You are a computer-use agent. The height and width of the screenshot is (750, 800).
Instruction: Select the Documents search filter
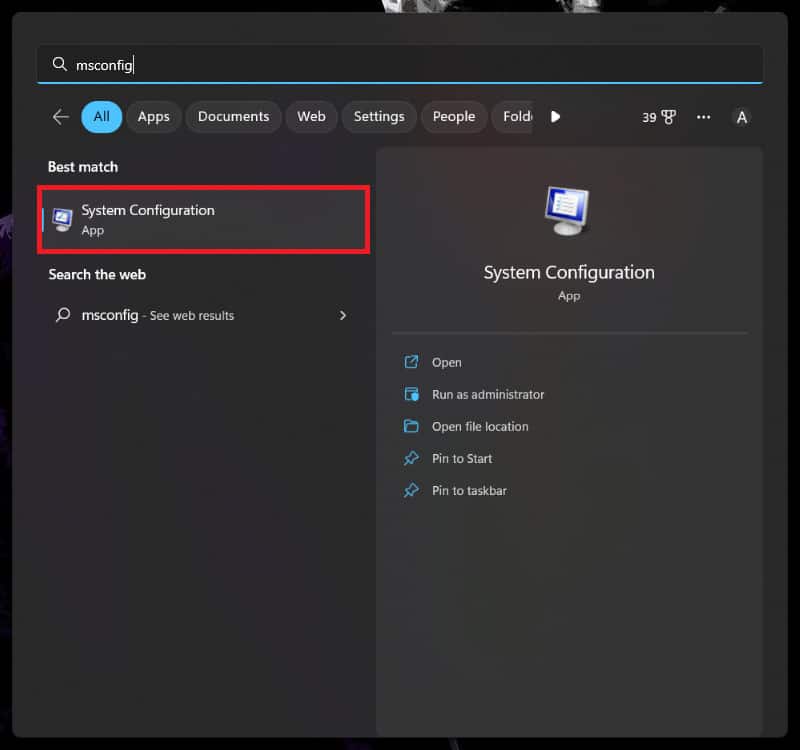[x=233, y=117]
